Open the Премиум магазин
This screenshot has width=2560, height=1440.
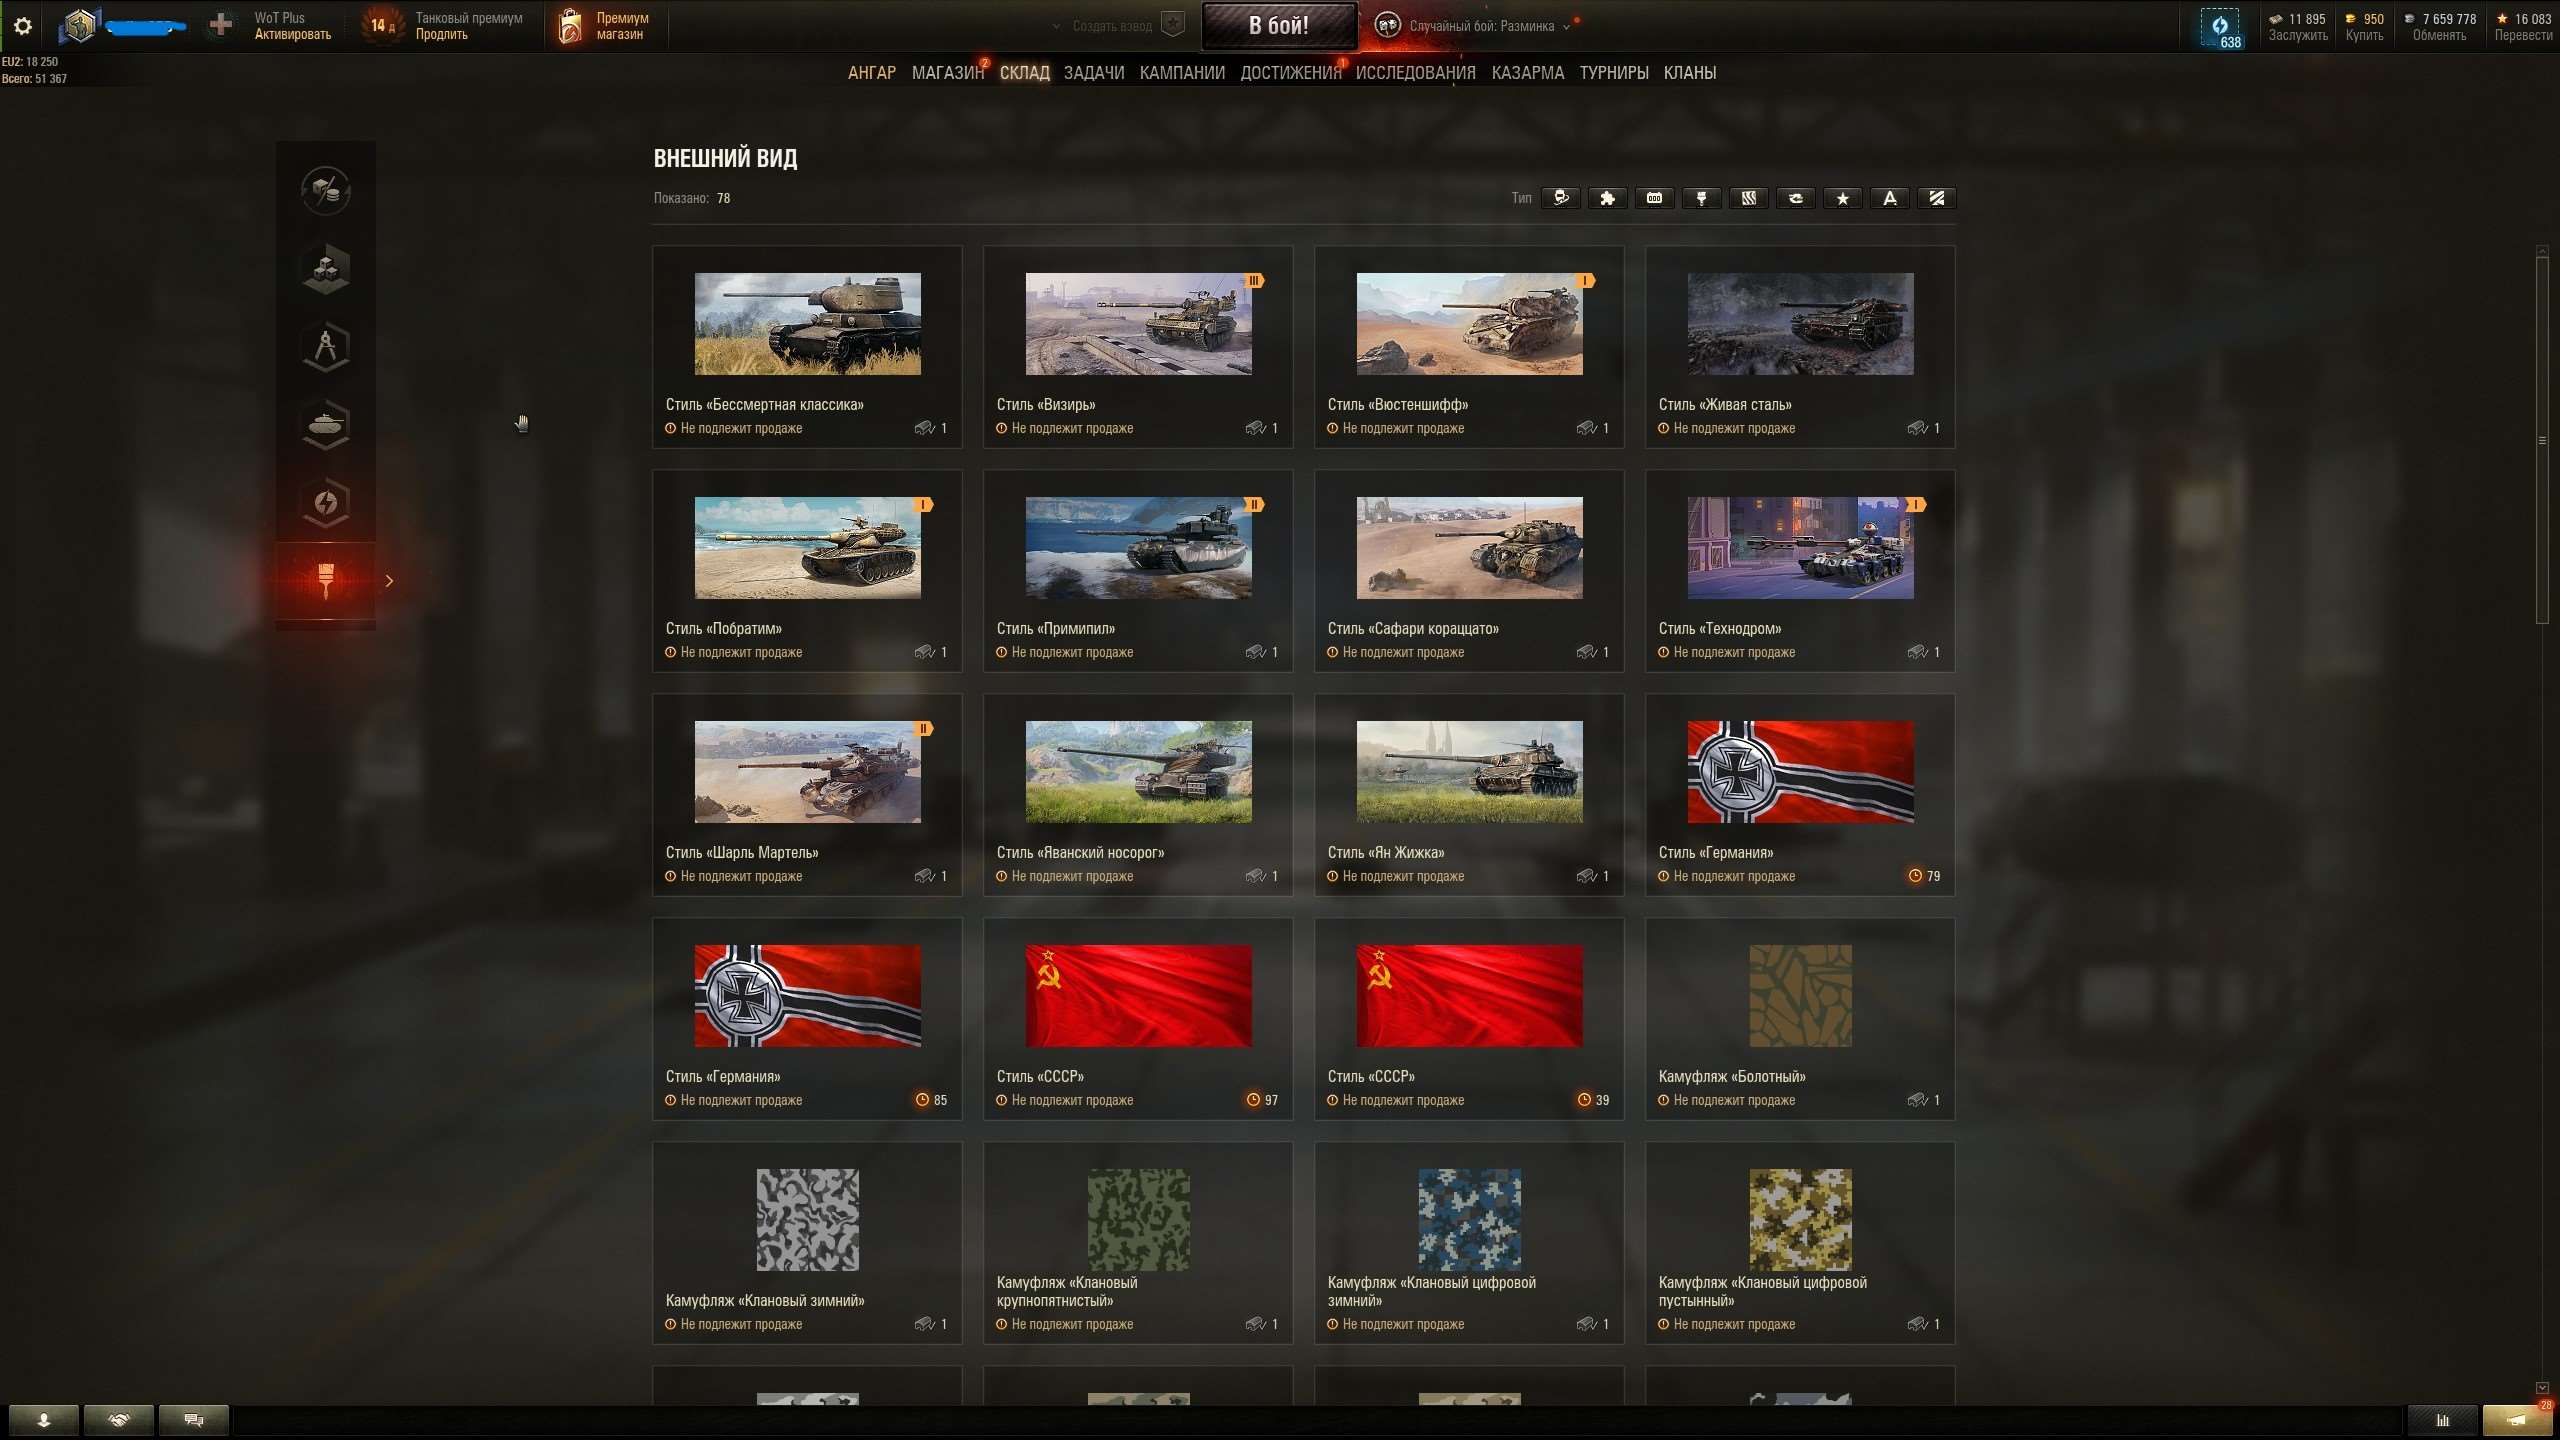coord(604,26)
